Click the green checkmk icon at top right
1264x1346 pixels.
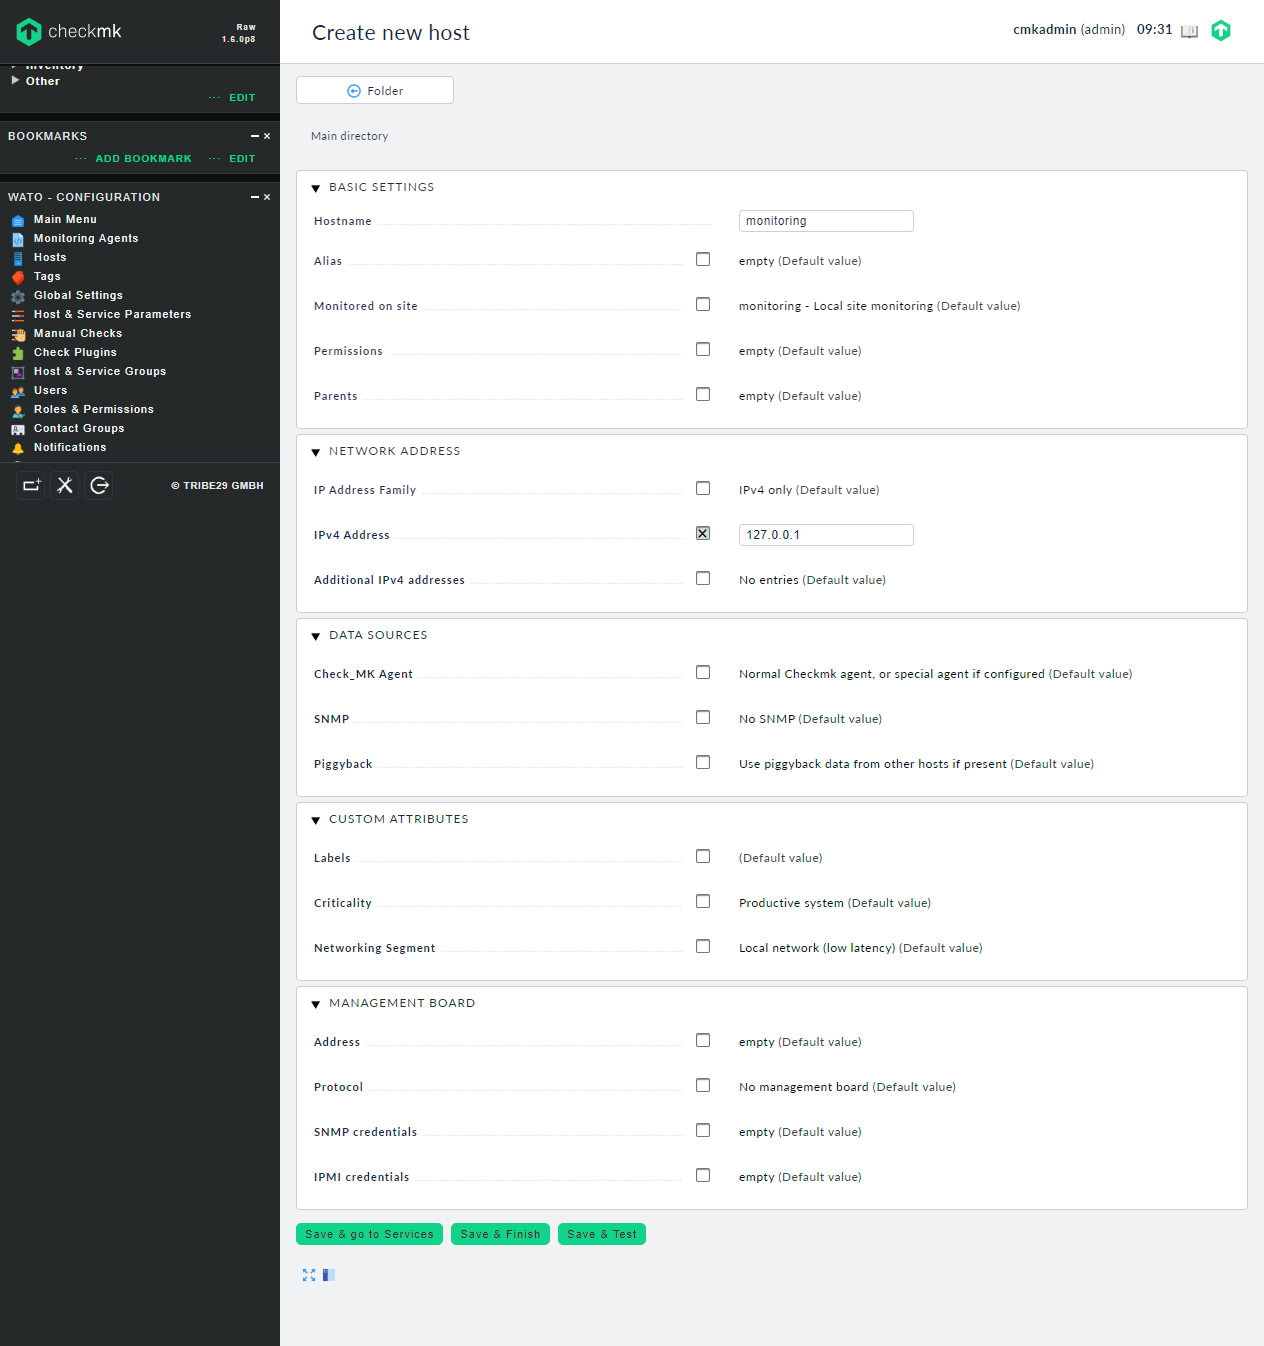[1221, 30]
